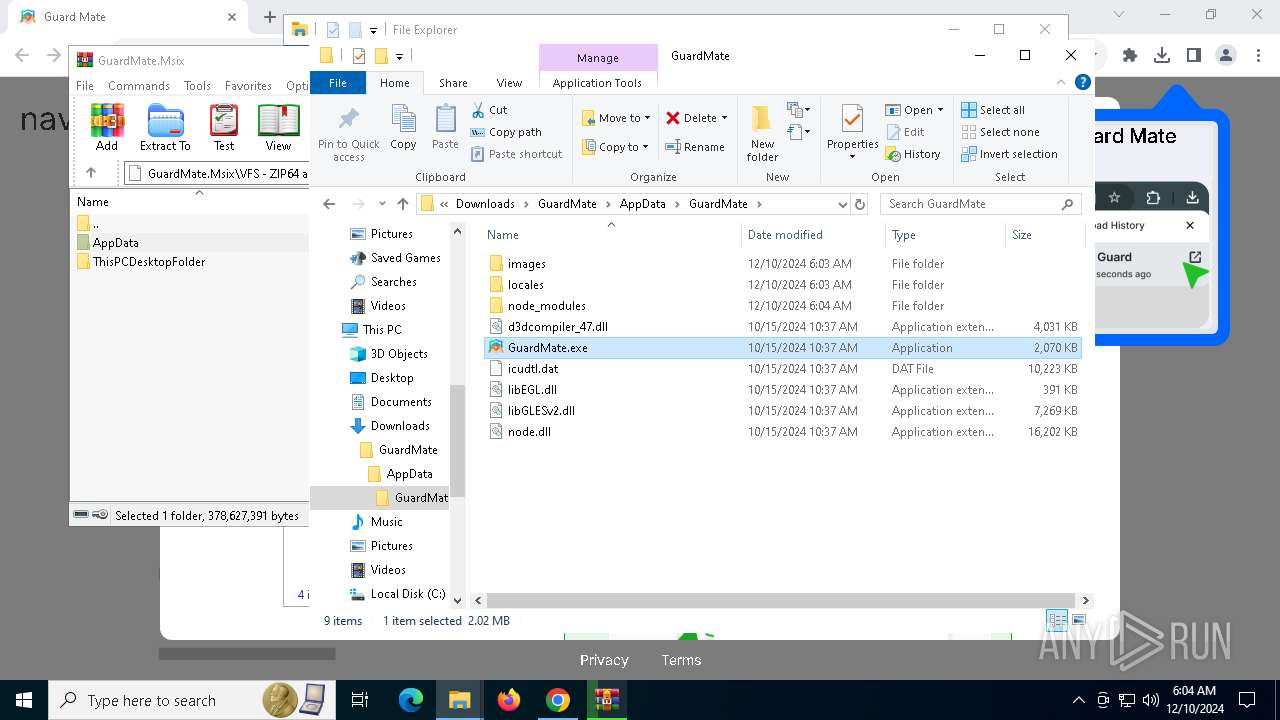
Task: Open Copy to dropdown
Action: tap(616, 147)
